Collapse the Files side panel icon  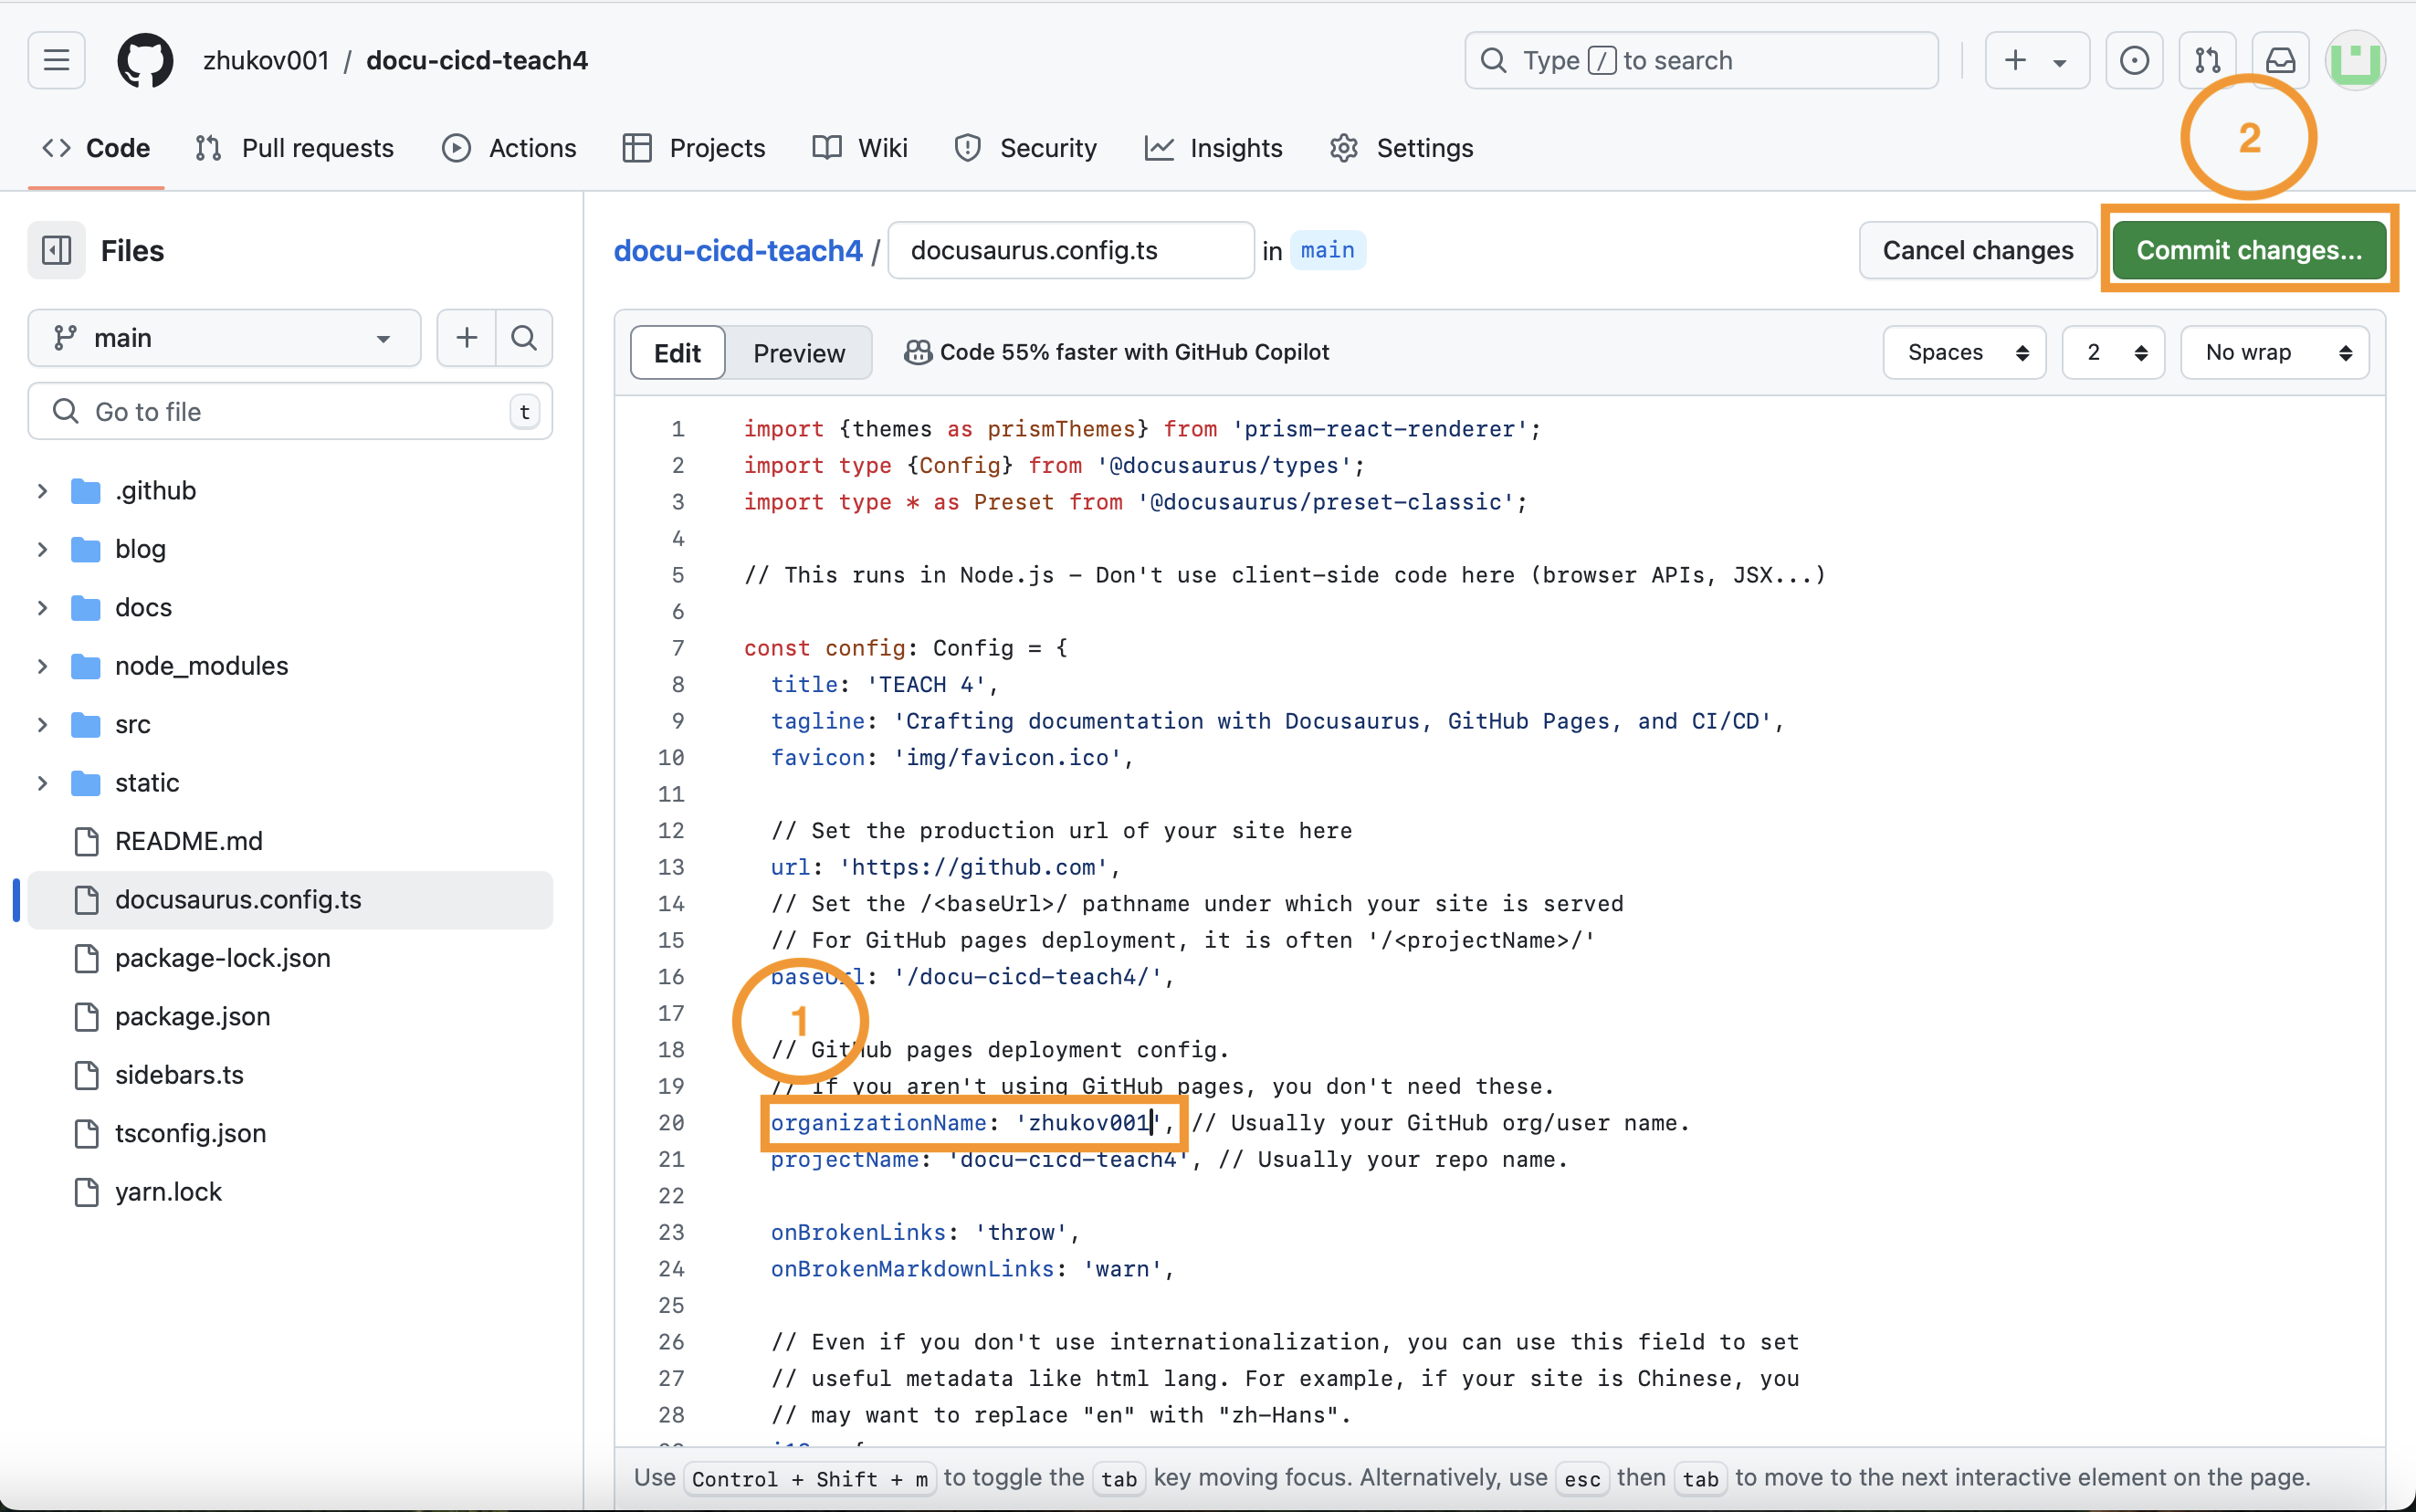[x=56, y=250]
